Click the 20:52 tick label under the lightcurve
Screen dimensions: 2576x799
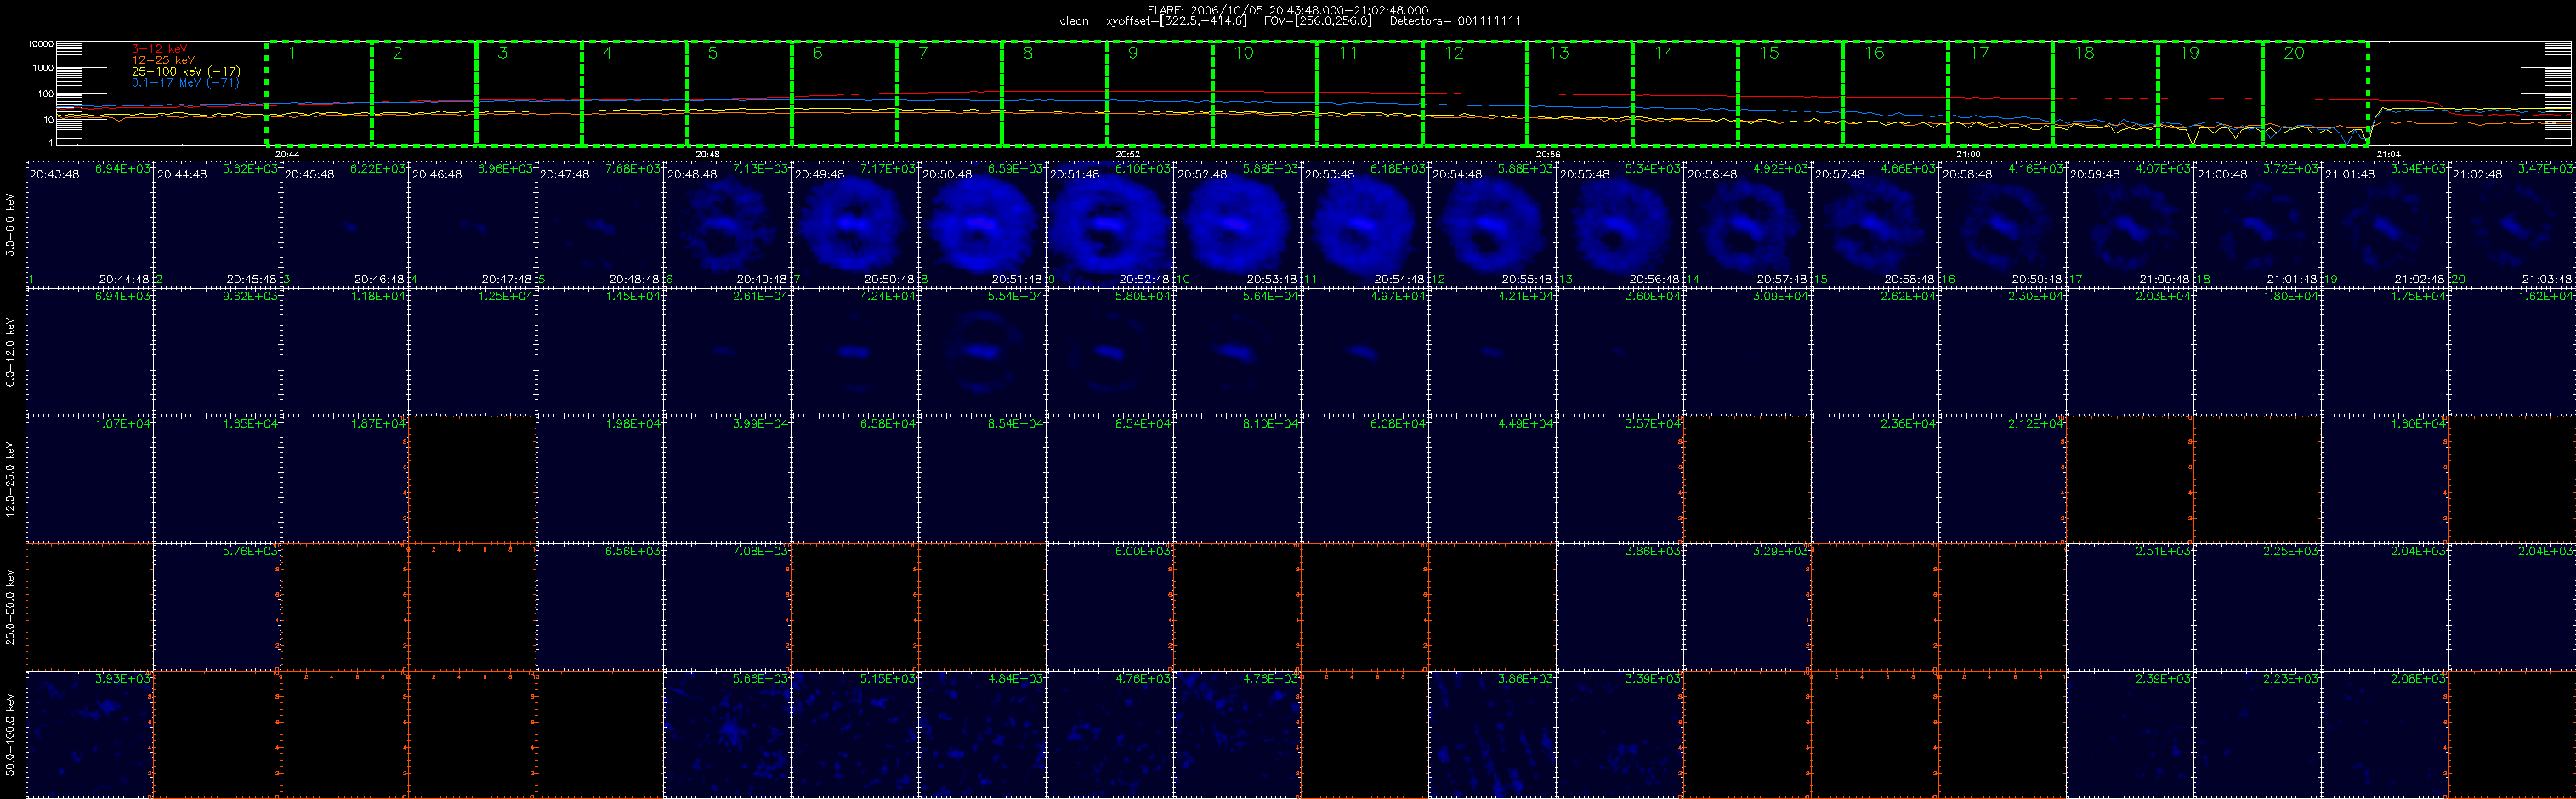click(x=1128, y=155)
